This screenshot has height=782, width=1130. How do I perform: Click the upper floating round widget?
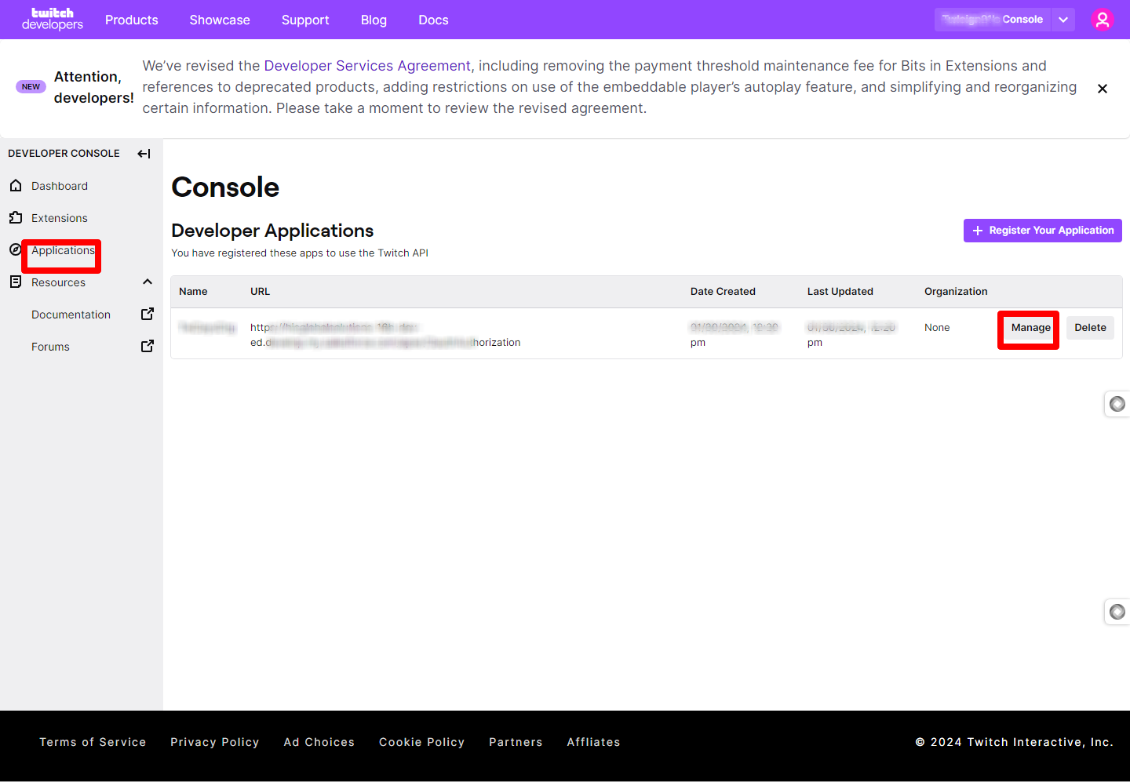1117,404
